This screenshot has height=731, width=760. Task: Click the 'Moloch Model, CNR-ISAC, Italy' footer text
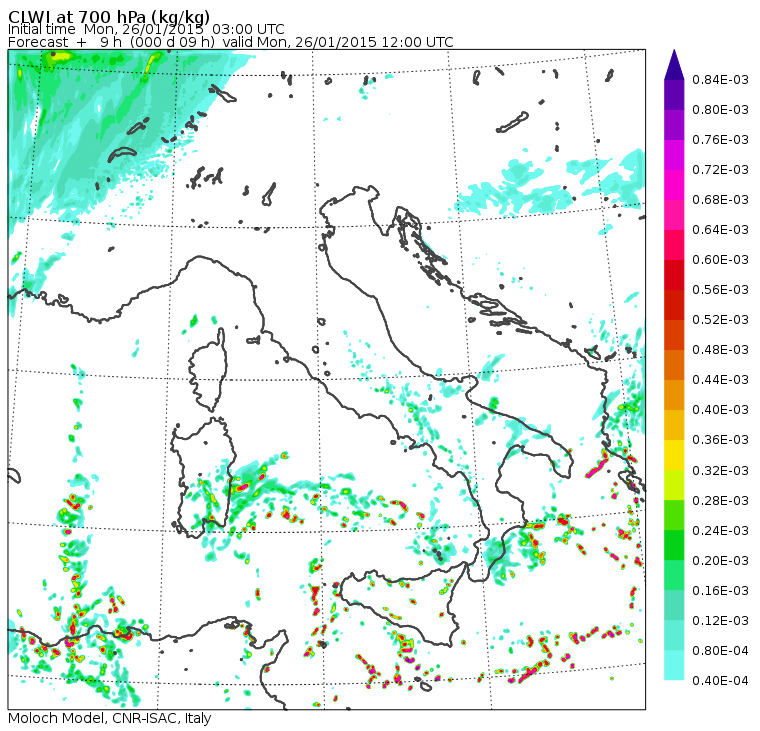[110, 718]
